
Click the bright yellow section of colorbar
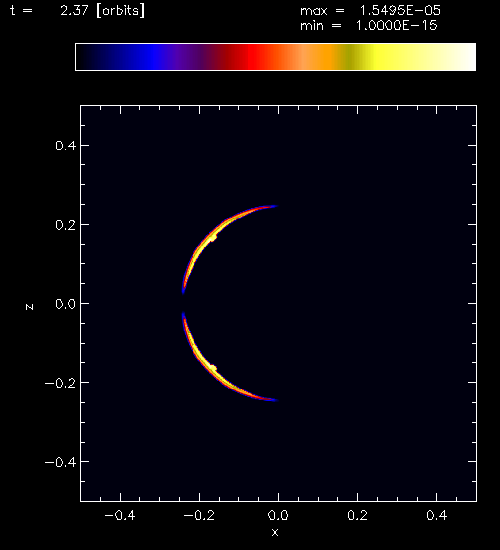tap(382, 57)
